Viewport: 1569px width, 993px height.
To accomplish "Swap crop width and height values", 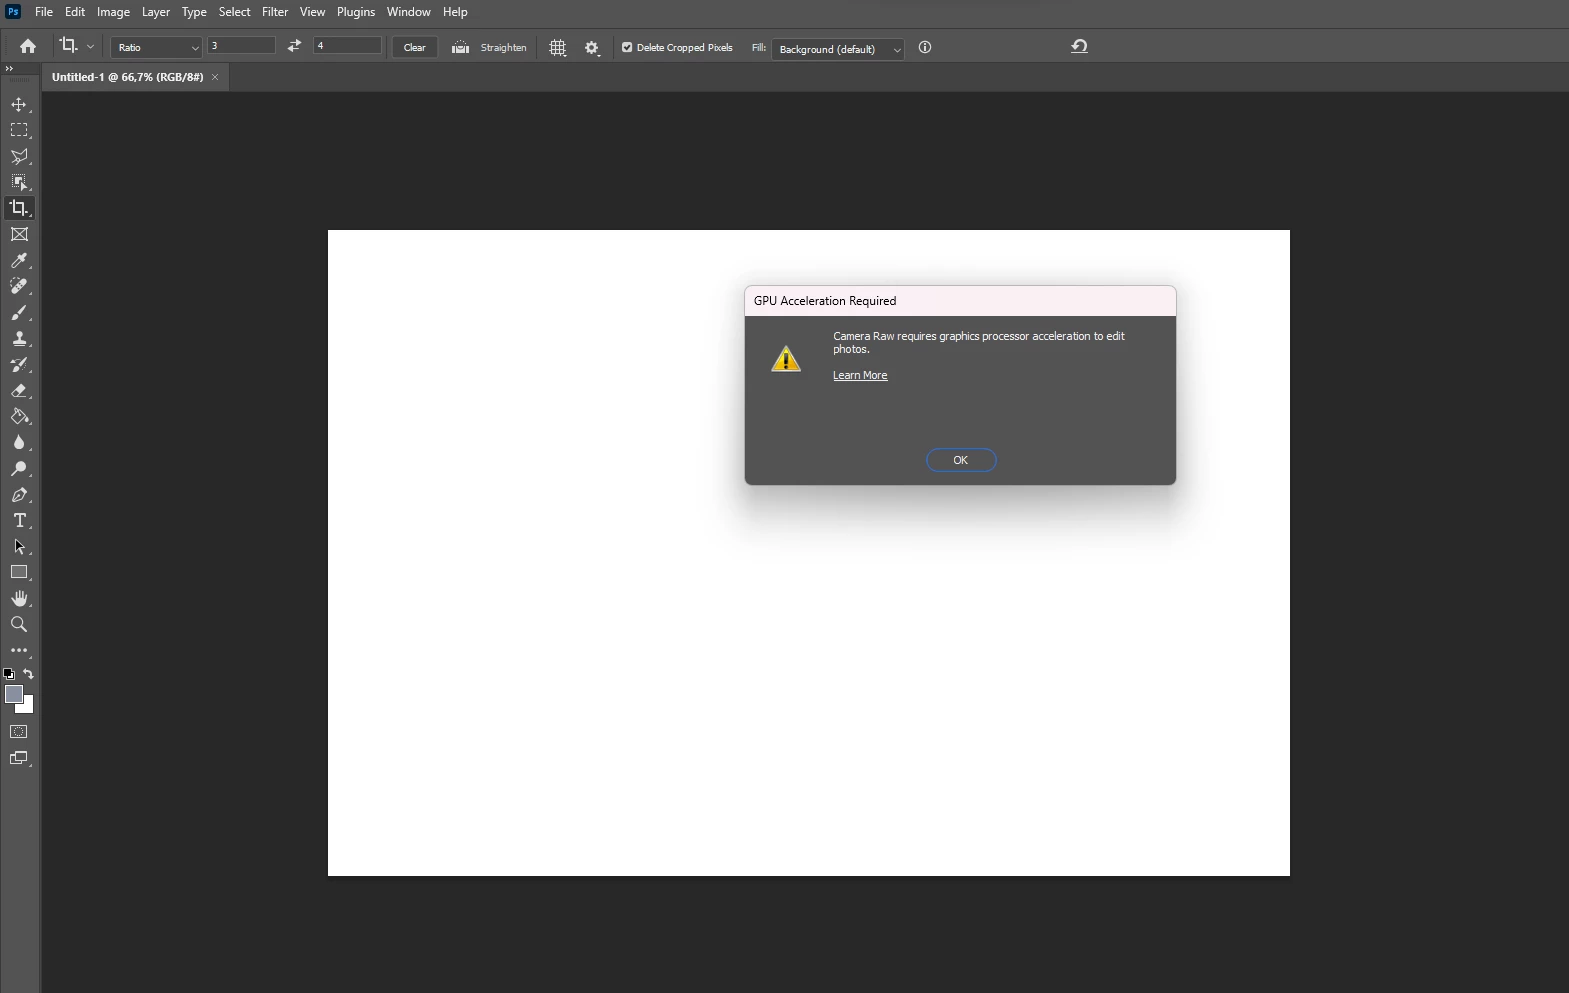I will (x=294, y=46).
